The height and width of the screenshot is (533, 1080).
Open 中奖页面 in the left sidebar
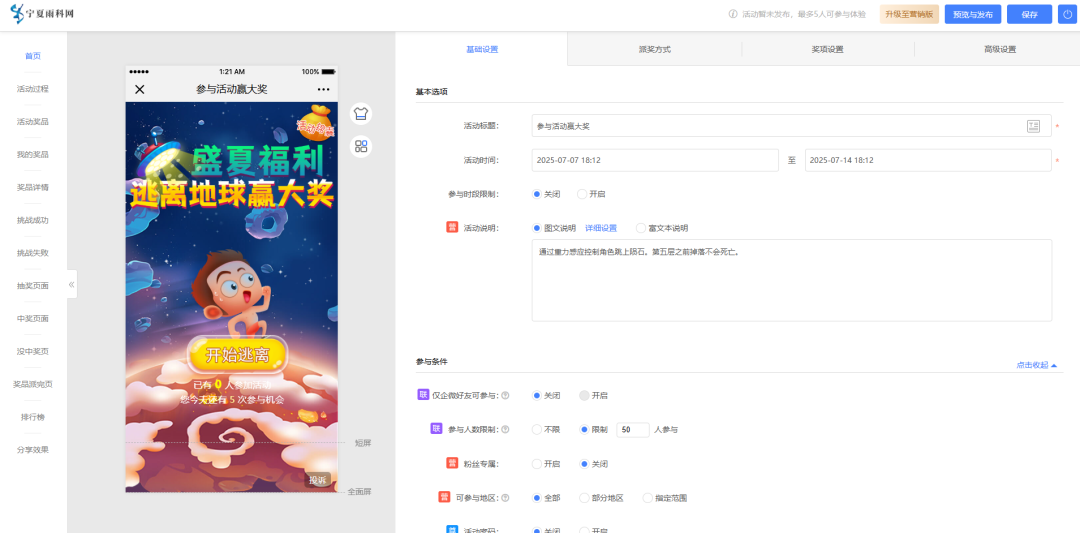point(33,319)
